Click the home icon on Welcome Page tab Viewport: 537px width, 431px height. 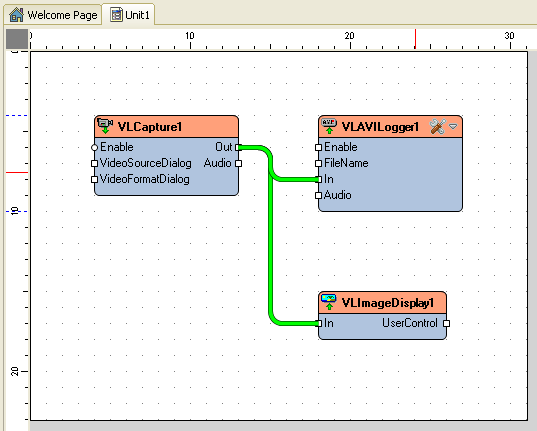point(16,15)
